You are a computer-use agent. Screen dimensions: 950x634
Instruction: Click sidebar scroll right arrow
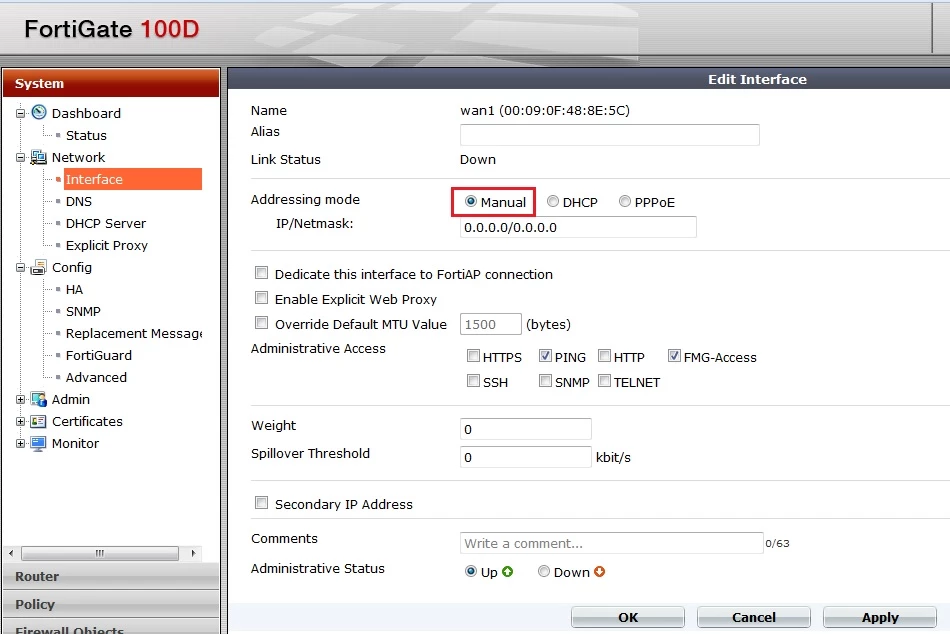click(x=193, y=553)
